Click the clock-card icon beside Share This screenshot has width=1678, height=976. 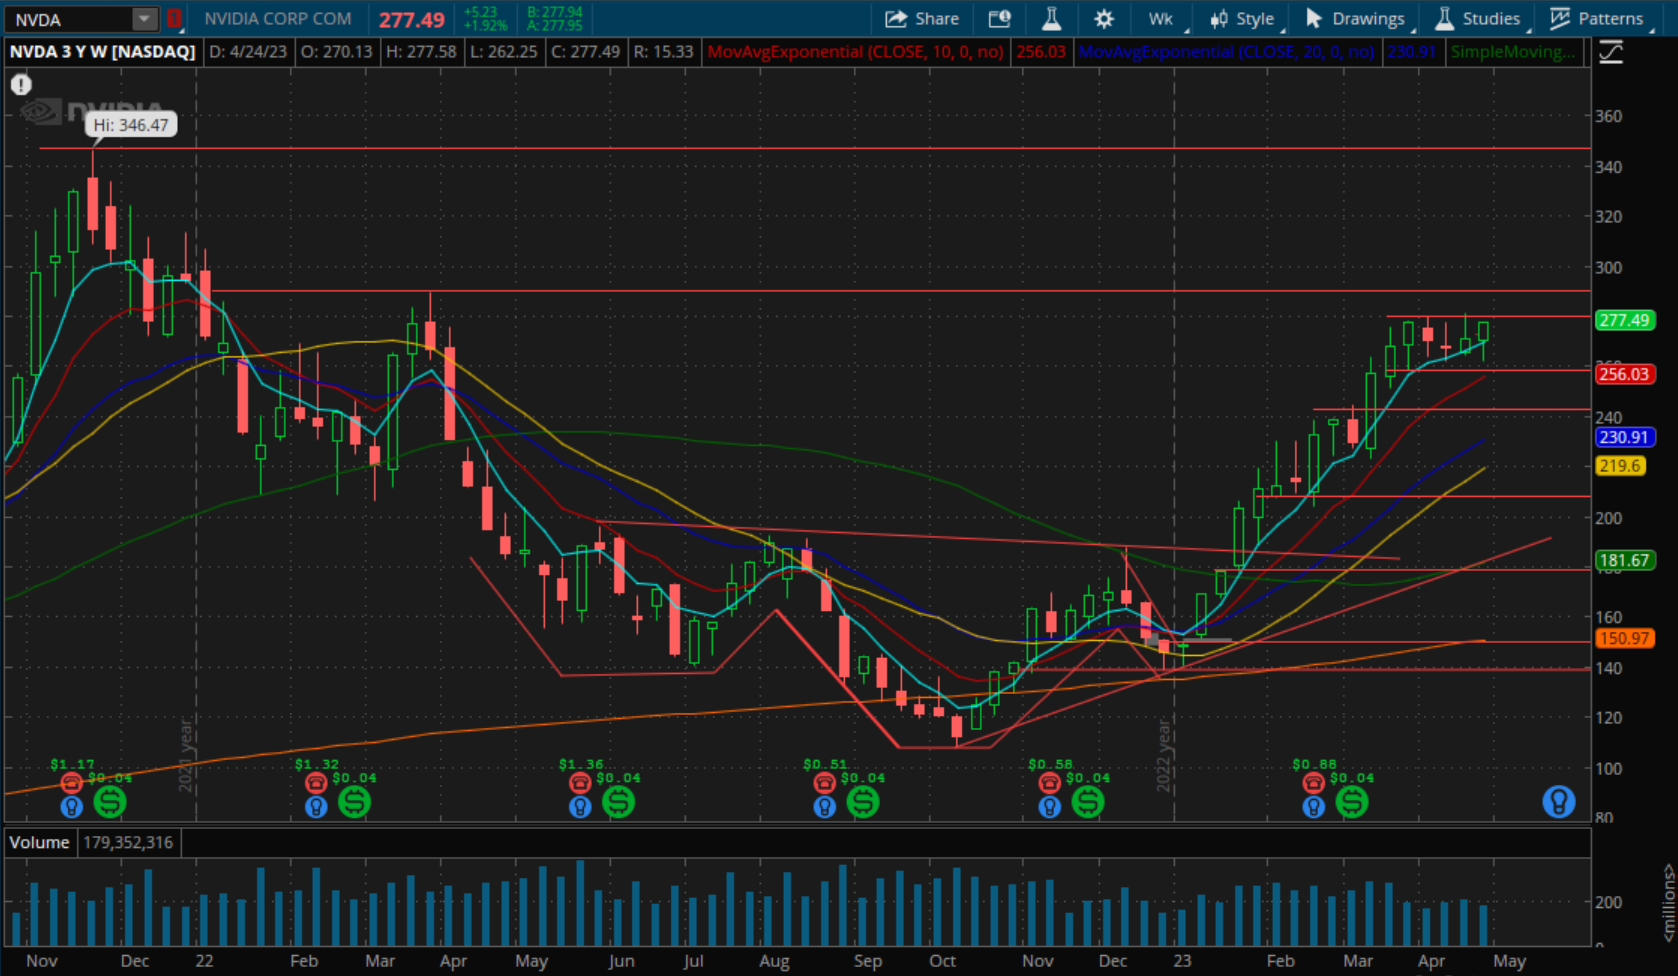pos(1000,19)
